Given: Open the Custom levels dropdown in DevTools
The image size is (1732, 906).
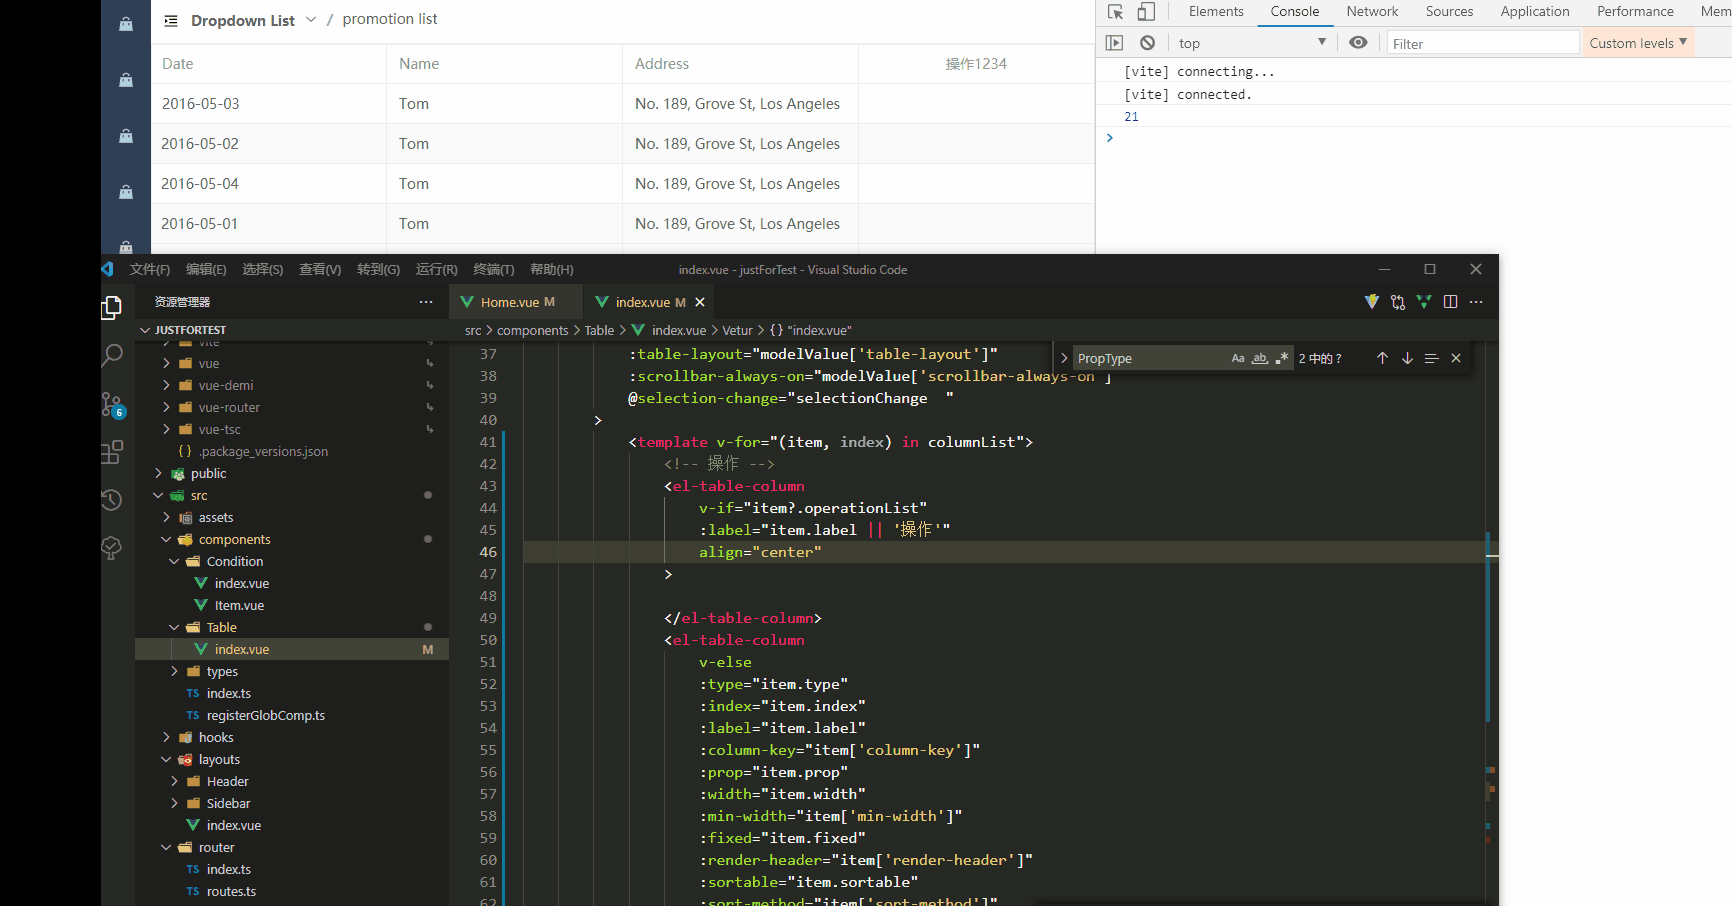Looking at the screenshot, I should click(x=1637, y=42).
